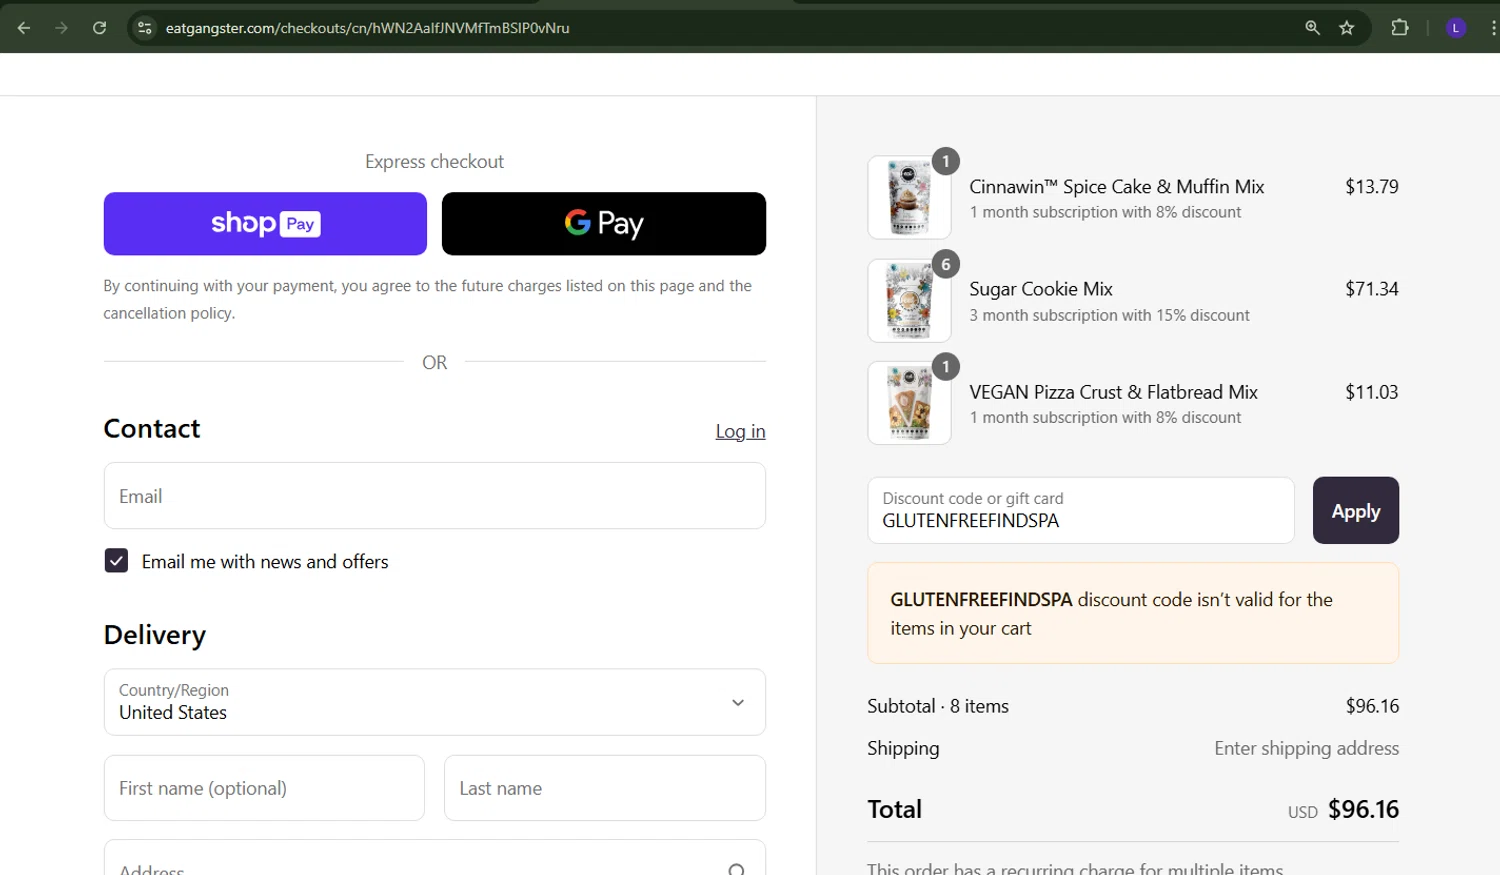
Task: Go back with browser back arrow
Action: click(24, 28)
